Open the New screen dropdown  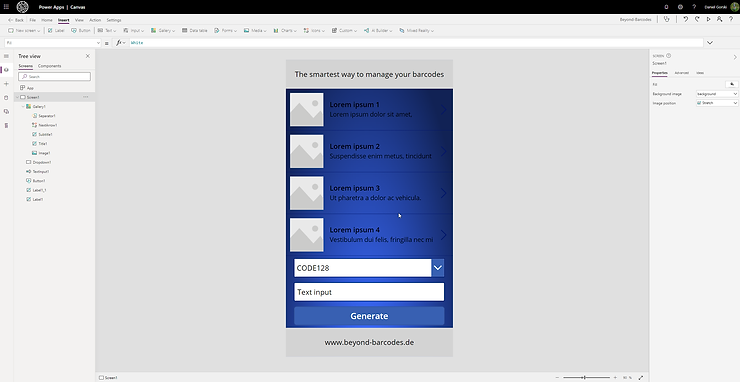[x=24, y=30]
